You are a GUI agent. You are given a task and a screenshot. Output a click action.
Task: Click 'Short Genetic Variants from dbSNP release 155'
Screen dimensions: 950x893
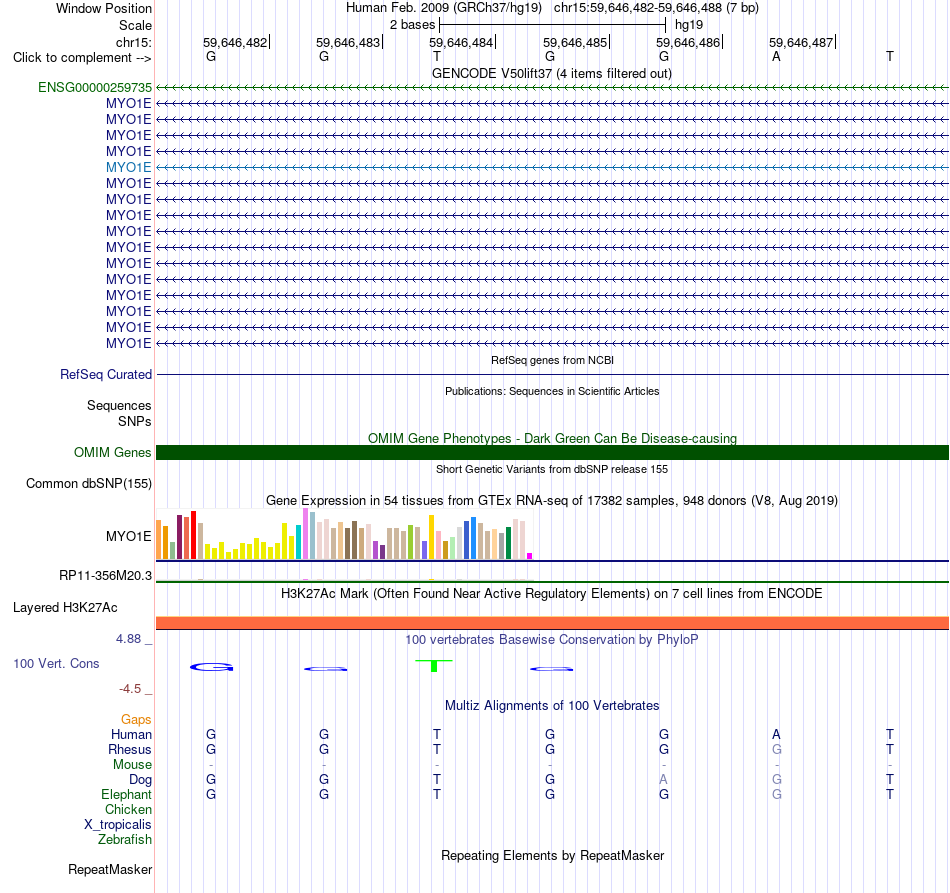tap(552, 469)
